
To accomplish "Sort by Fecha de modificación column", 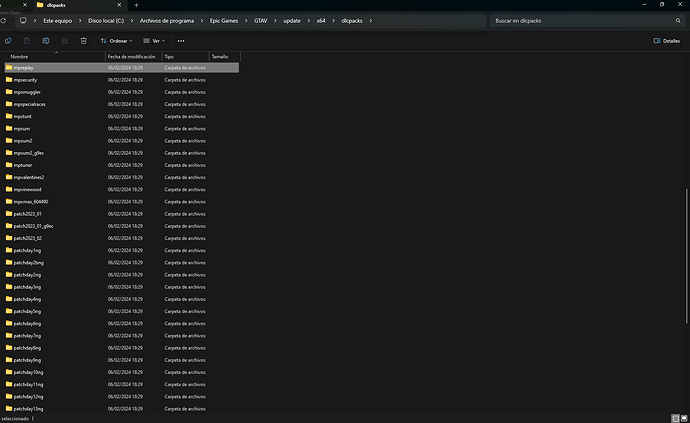I will coord(132,57).
